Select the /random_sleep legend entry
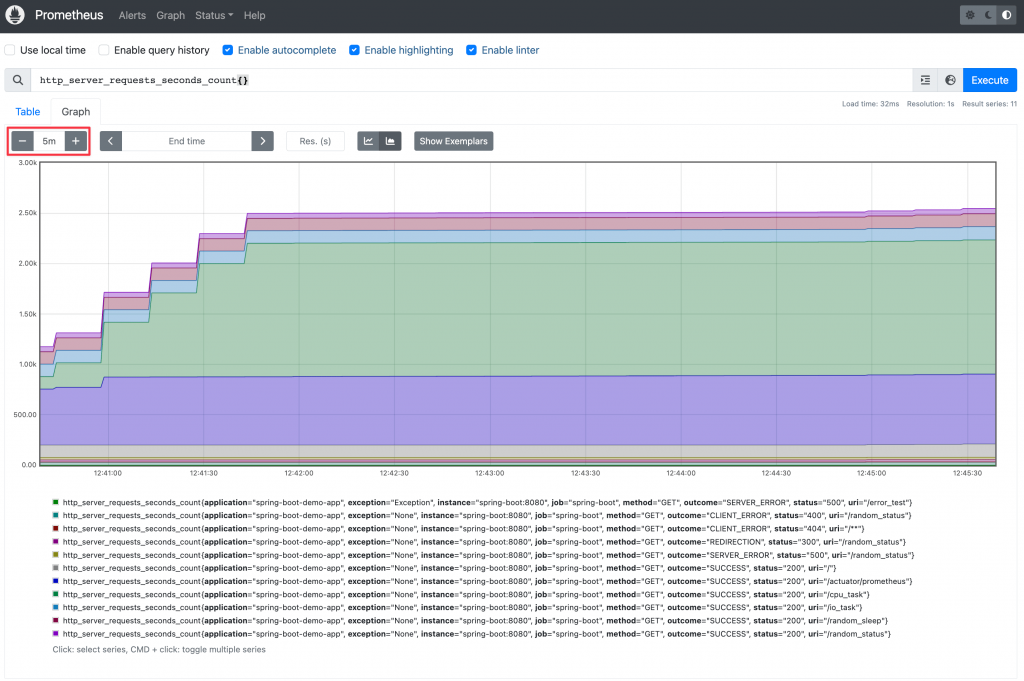 (470, 621)
